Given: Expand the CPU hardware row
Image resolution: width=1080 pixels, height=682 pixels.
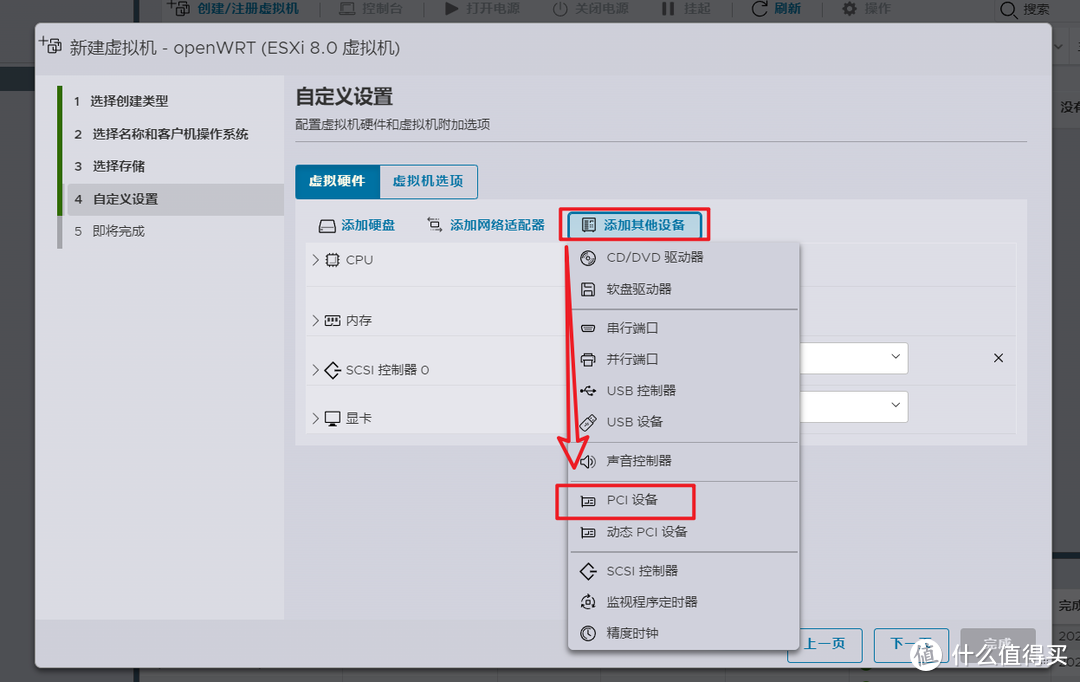Looking at the screenshot, I should pyautogui.click(x=315, y=260).
